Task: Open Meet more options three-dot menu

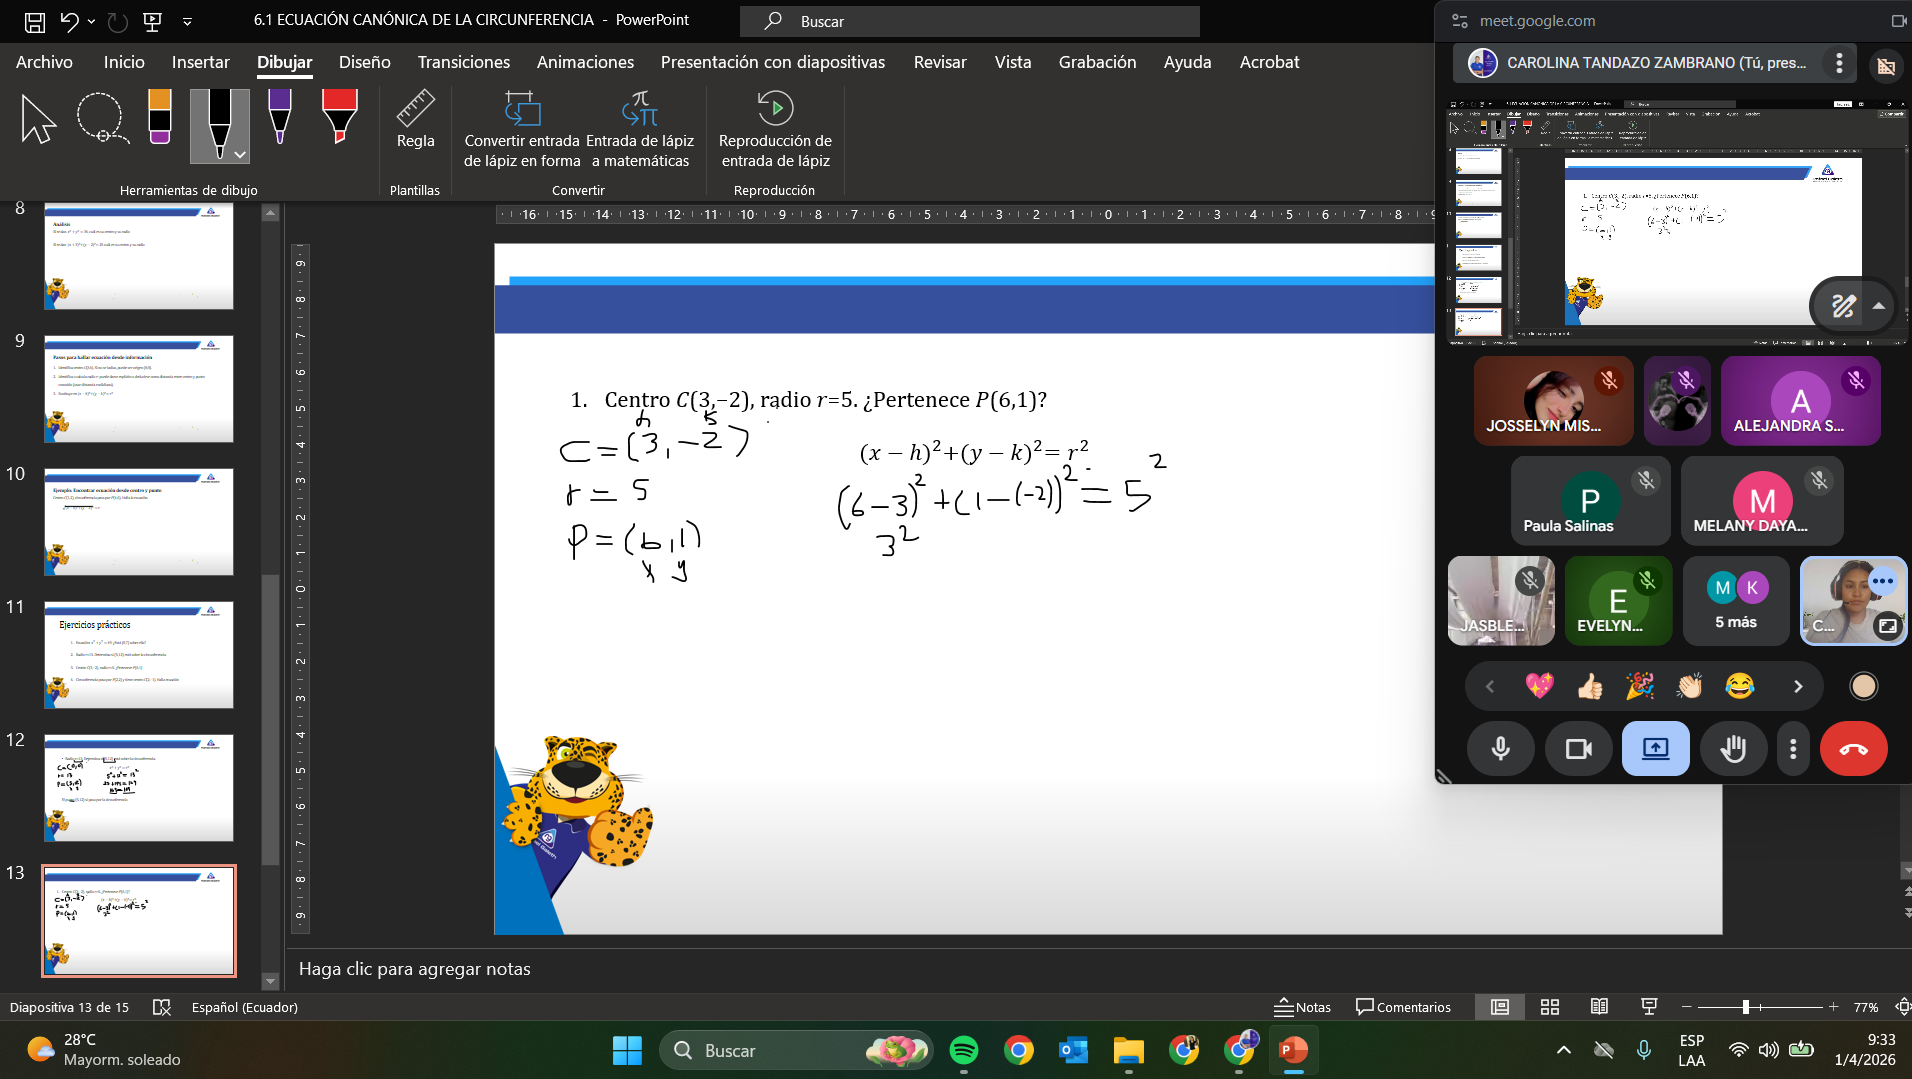Action: click(1793, 749)
